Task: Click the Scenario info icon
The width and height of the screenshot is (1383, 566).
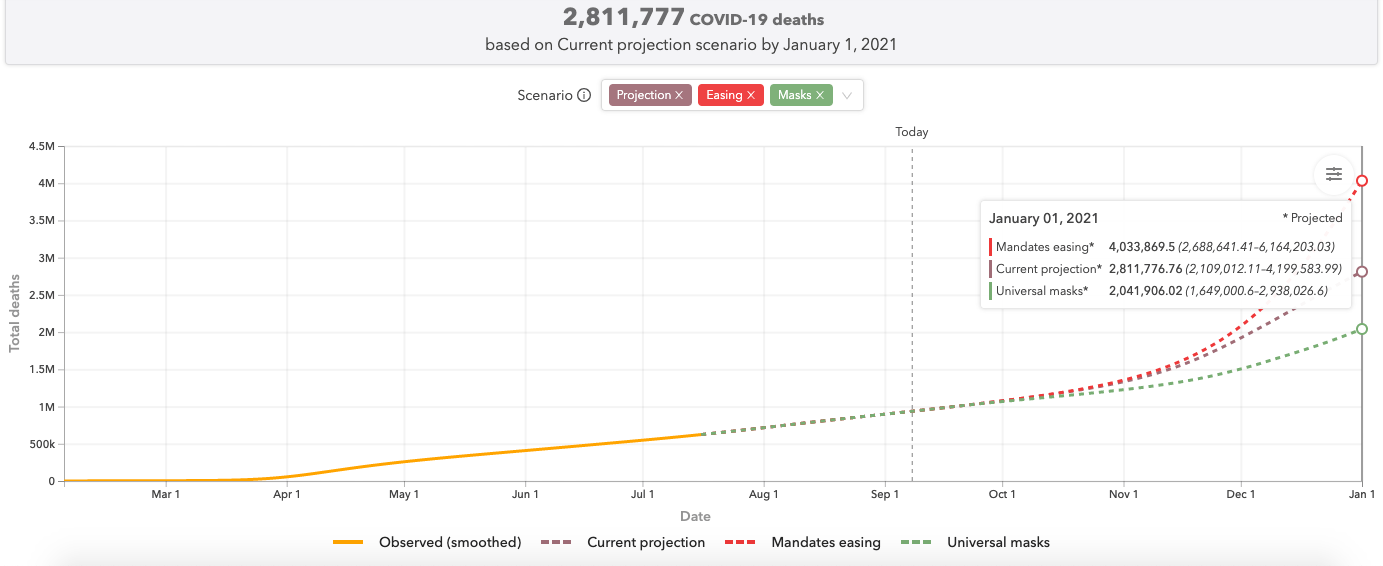Action: 584,96
